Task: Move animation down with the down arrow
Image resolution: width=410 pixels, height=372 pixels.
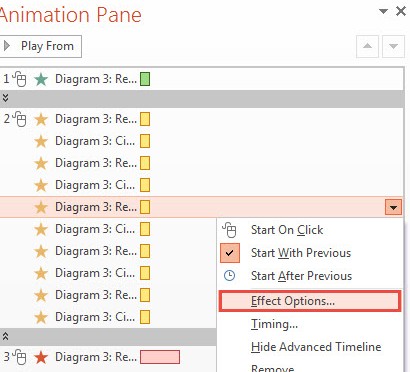Action: pos(394,46)
